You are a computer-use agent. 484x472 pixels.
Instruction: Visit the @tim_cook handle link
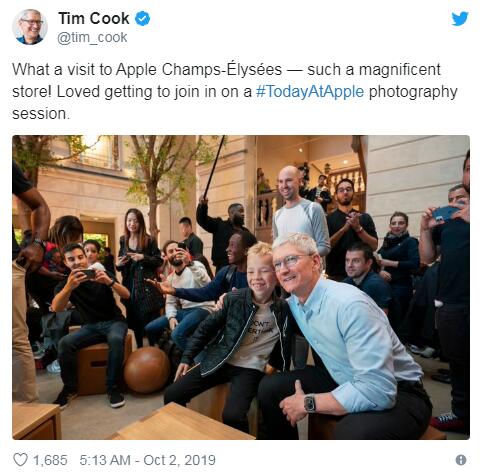point(92,38)
